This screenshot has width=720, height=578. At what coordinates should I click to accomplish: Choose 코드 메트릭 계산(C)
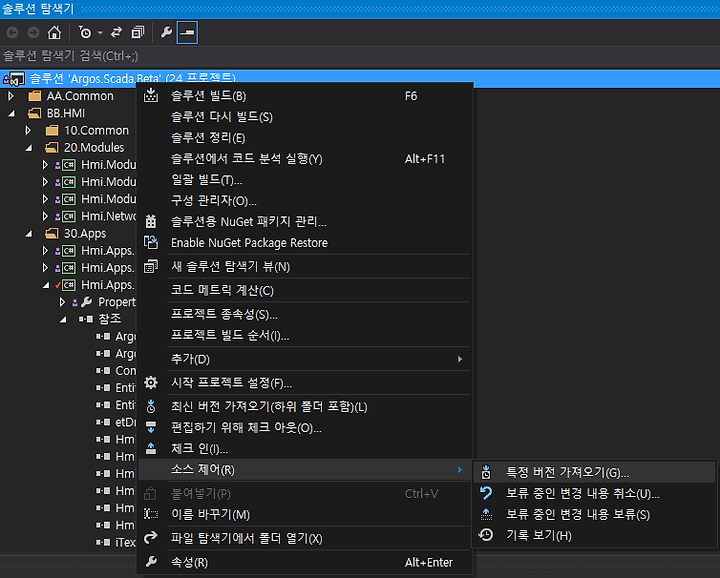pos(306,290)
